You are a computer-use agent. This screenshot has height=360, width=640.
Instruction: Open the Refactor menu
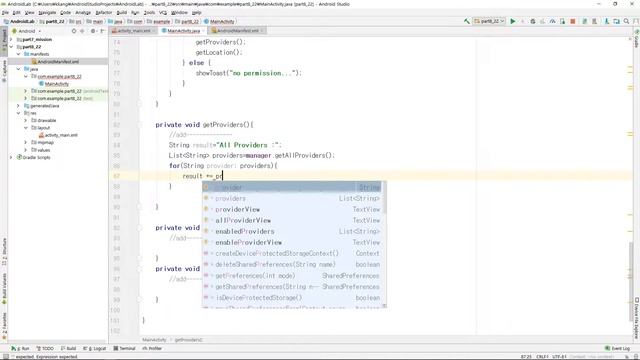104,13
